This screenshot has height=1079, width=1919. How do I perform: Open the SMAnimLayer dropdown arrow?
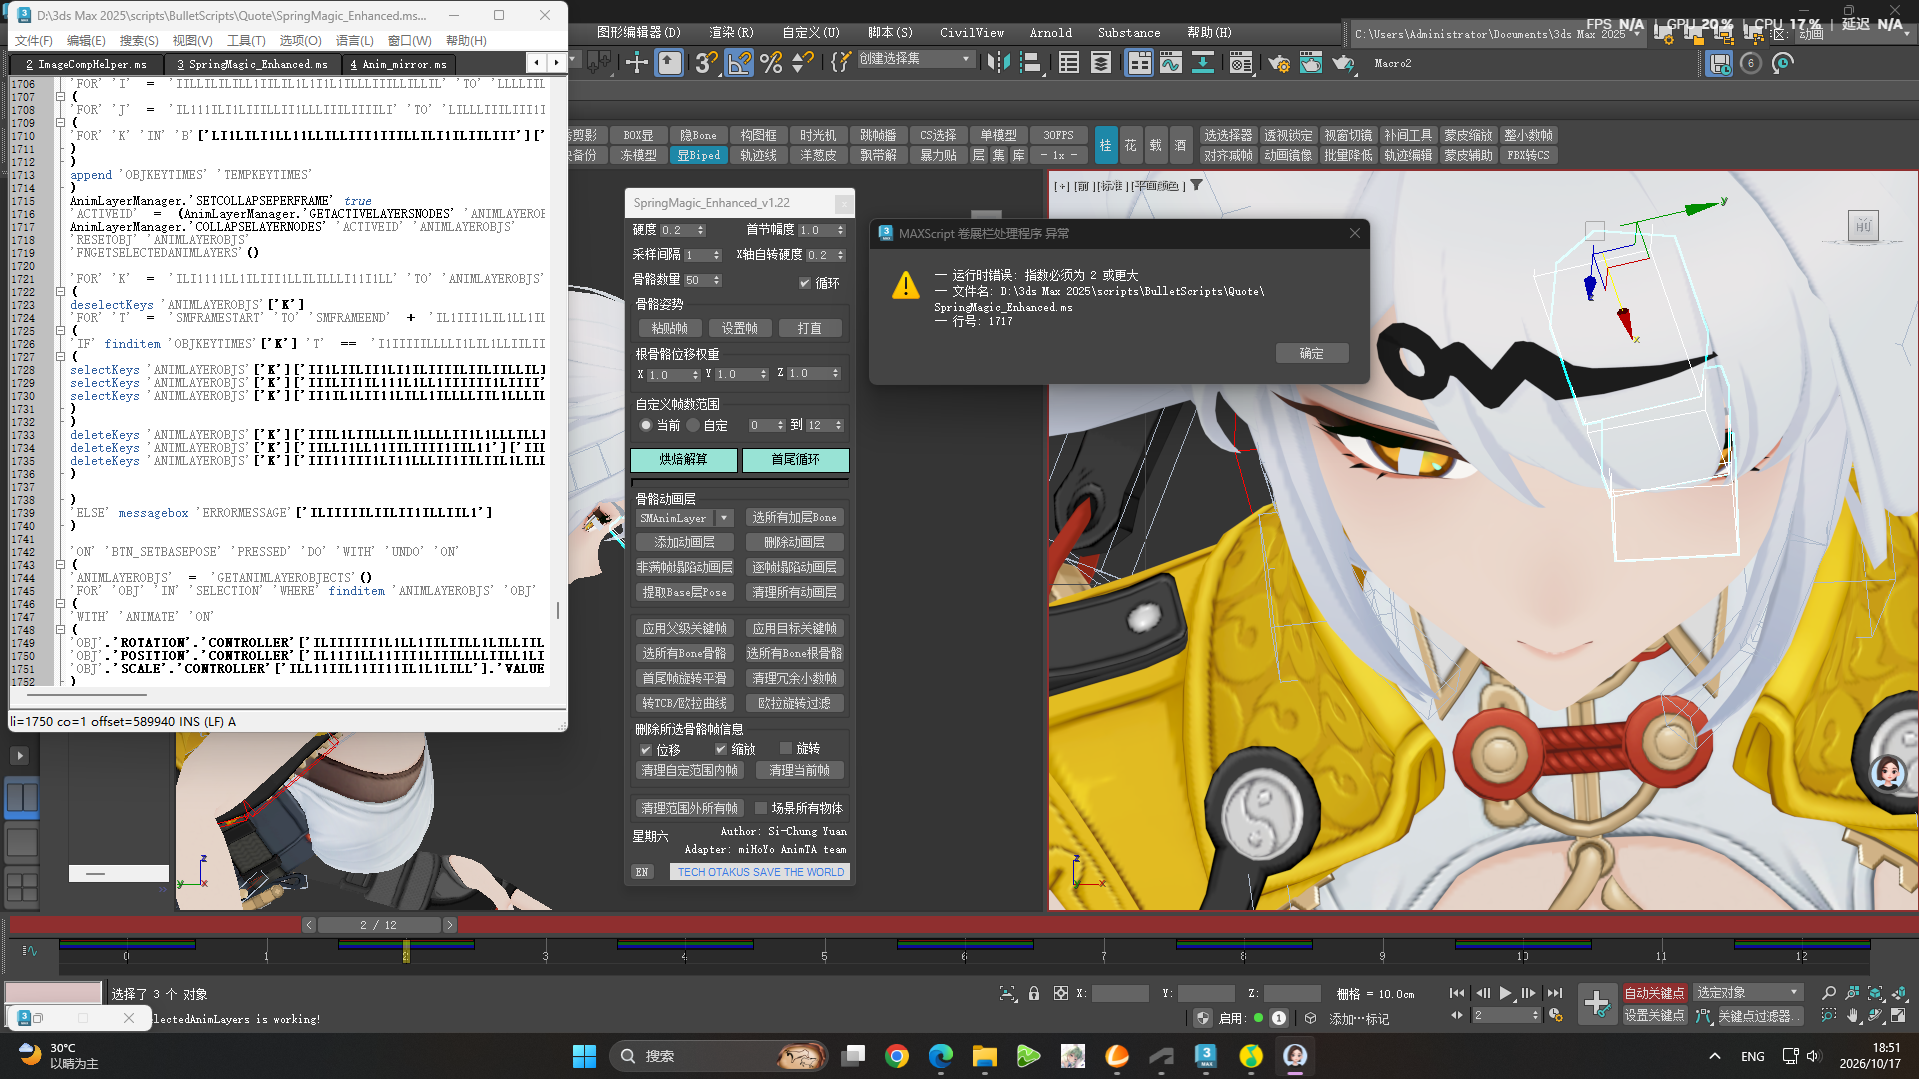click(724, 518)
